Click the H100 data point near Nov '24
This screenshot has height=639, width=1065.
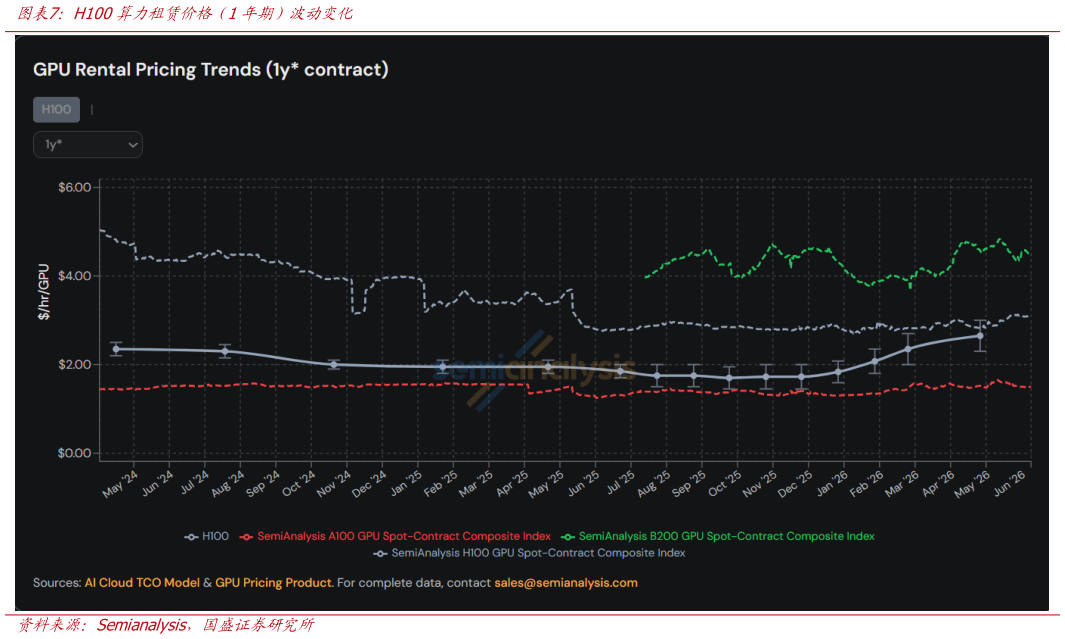click(x=333, y=365)
